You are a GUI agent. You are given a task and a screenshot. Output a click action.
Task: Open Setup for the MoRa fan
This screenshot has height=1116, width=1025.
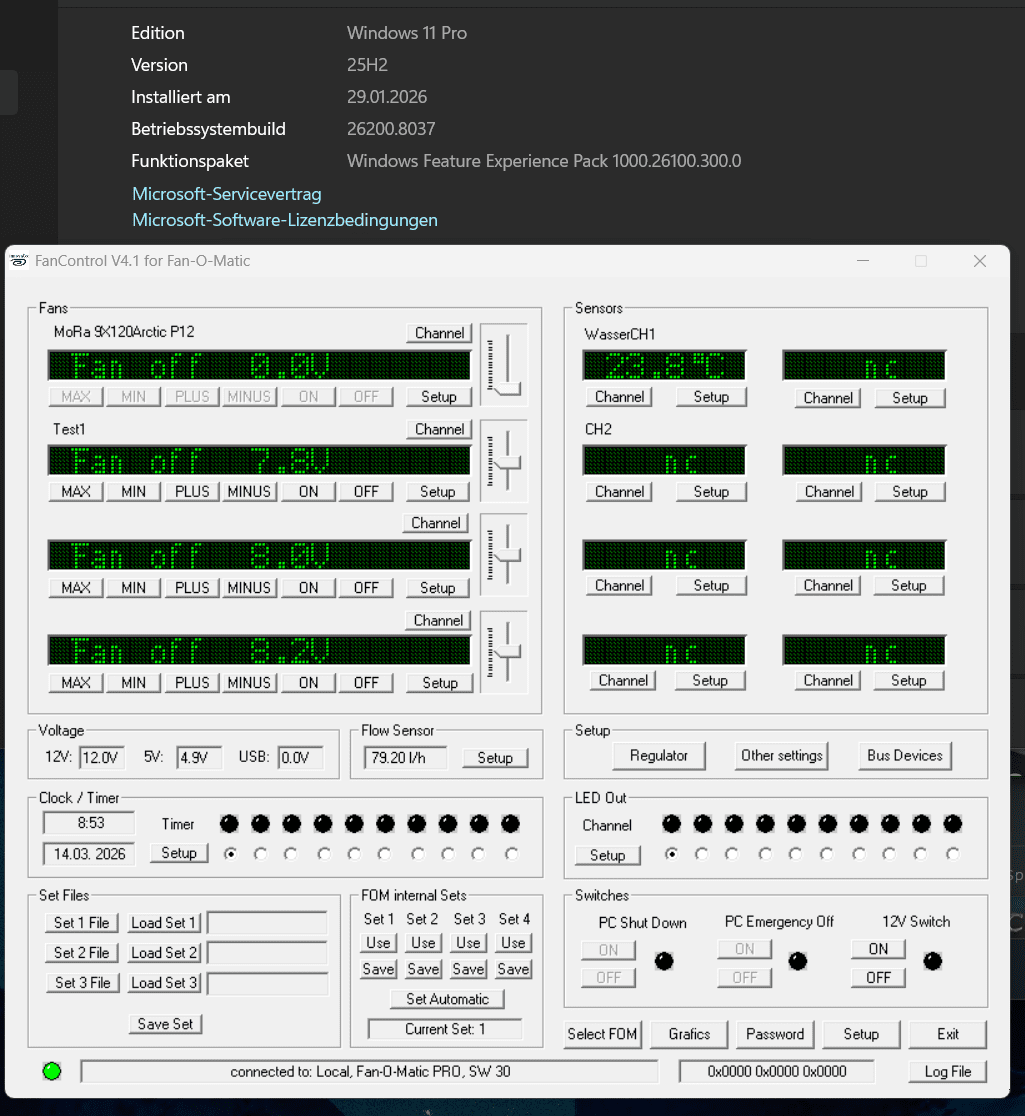tap(438, 396)
